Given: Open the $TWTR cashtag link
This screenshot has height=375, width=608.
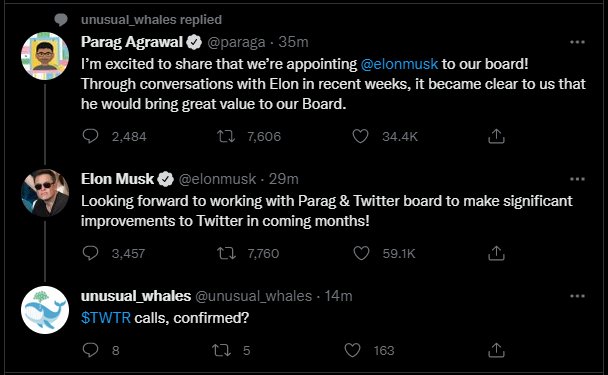Looking at the screenshot, I should [x=106, y=318].
